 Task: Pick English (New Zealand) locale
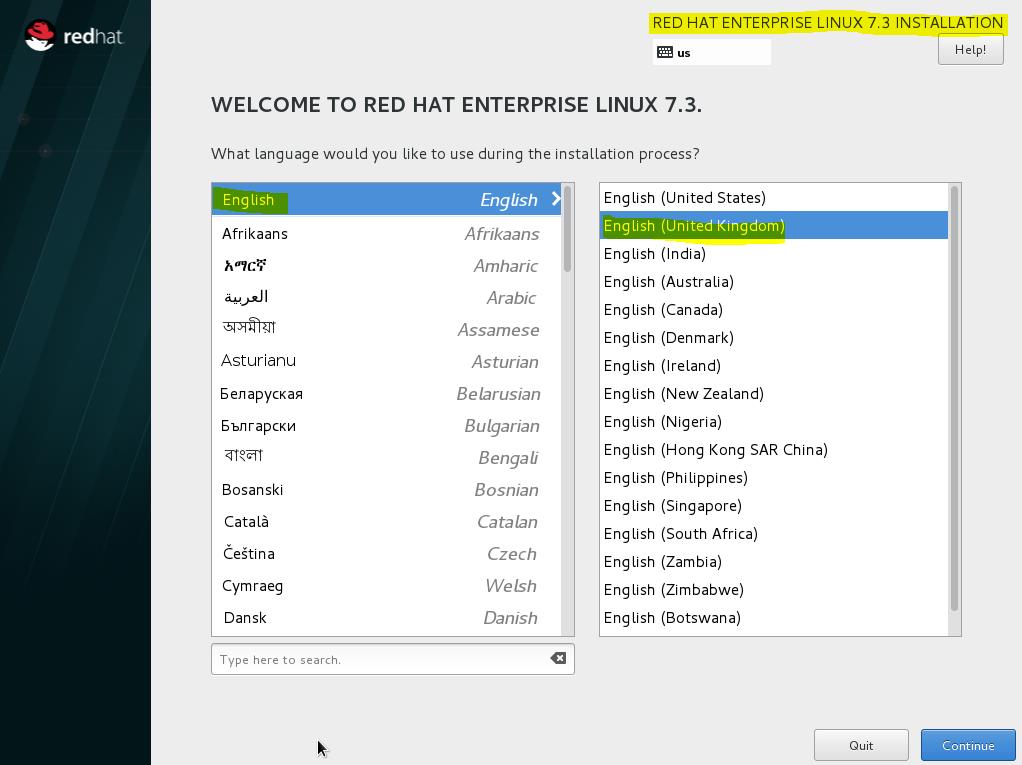point(774,394)
